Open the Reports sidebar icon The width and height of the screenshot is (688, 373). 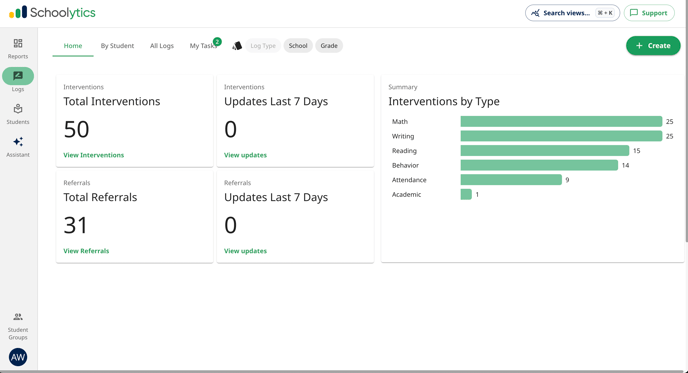[x=18, y=43]
